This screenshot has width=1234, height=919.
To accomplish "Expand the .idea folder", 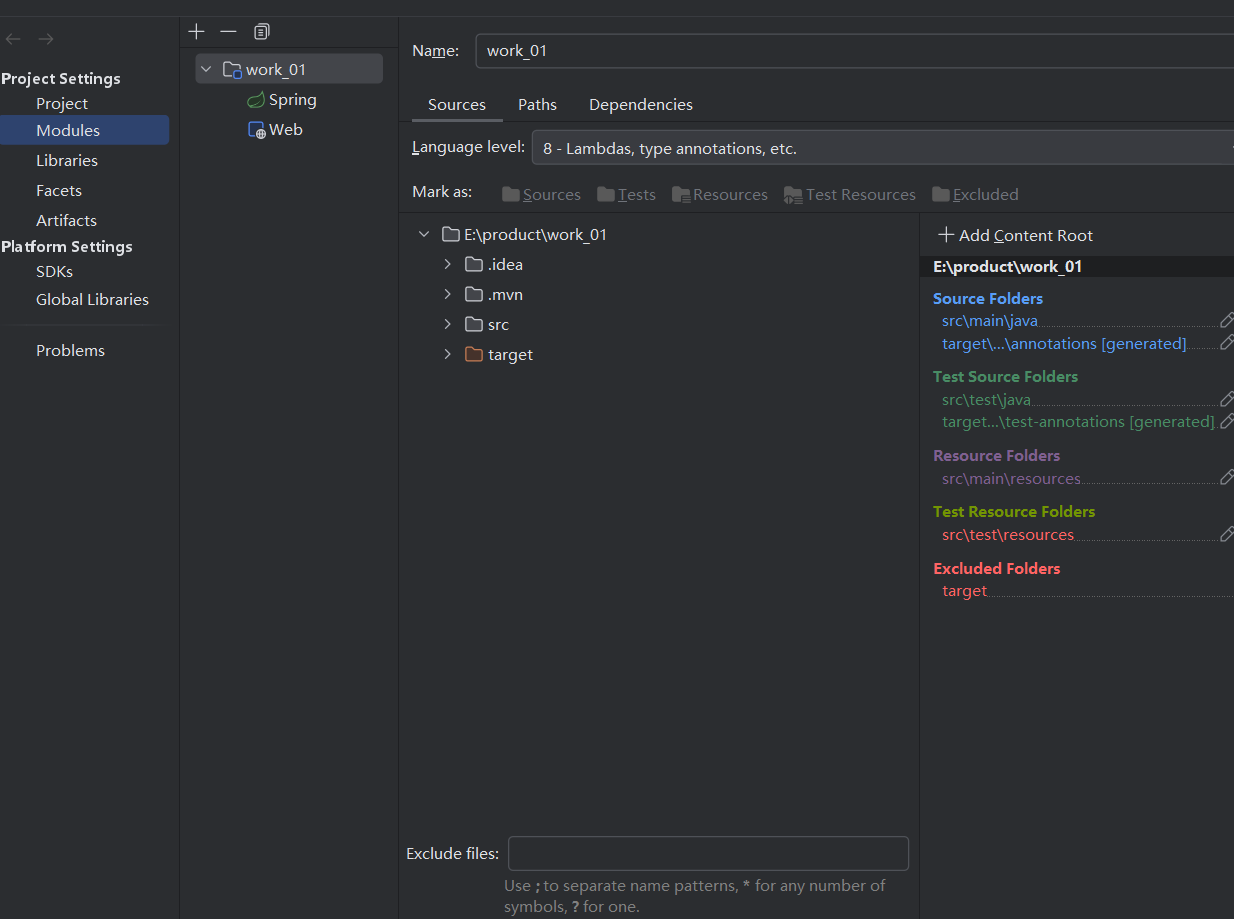I will [x=446, y=264].
